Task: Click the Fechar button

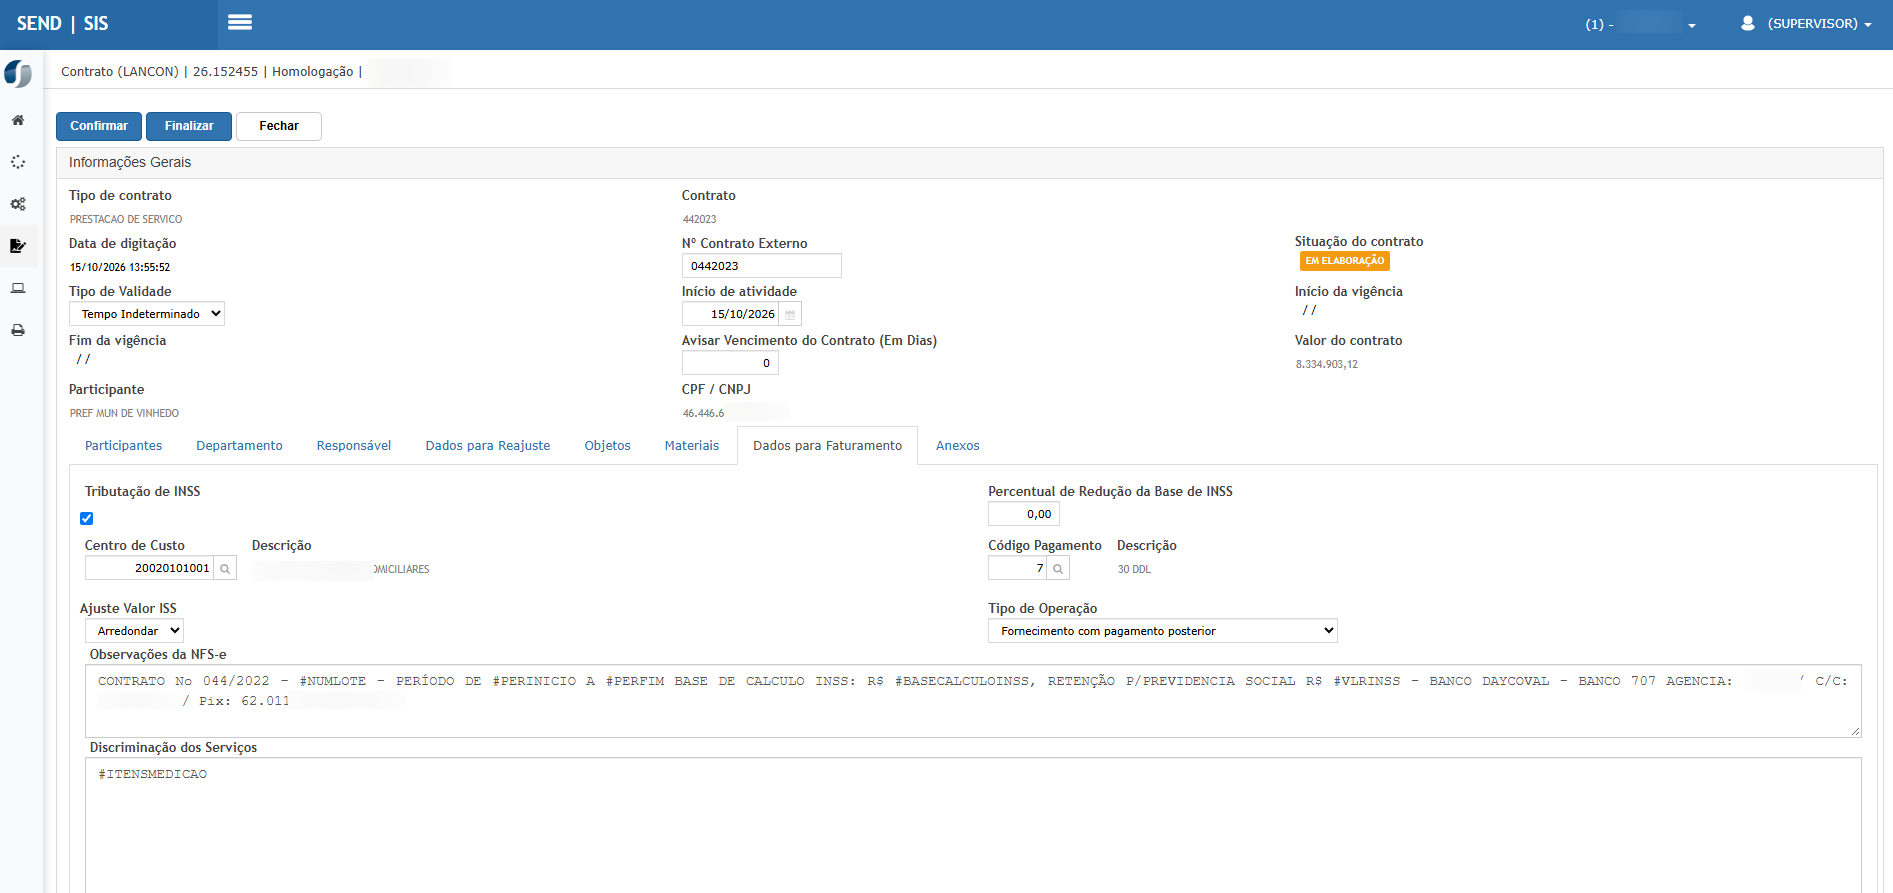Action: (279, 126)
